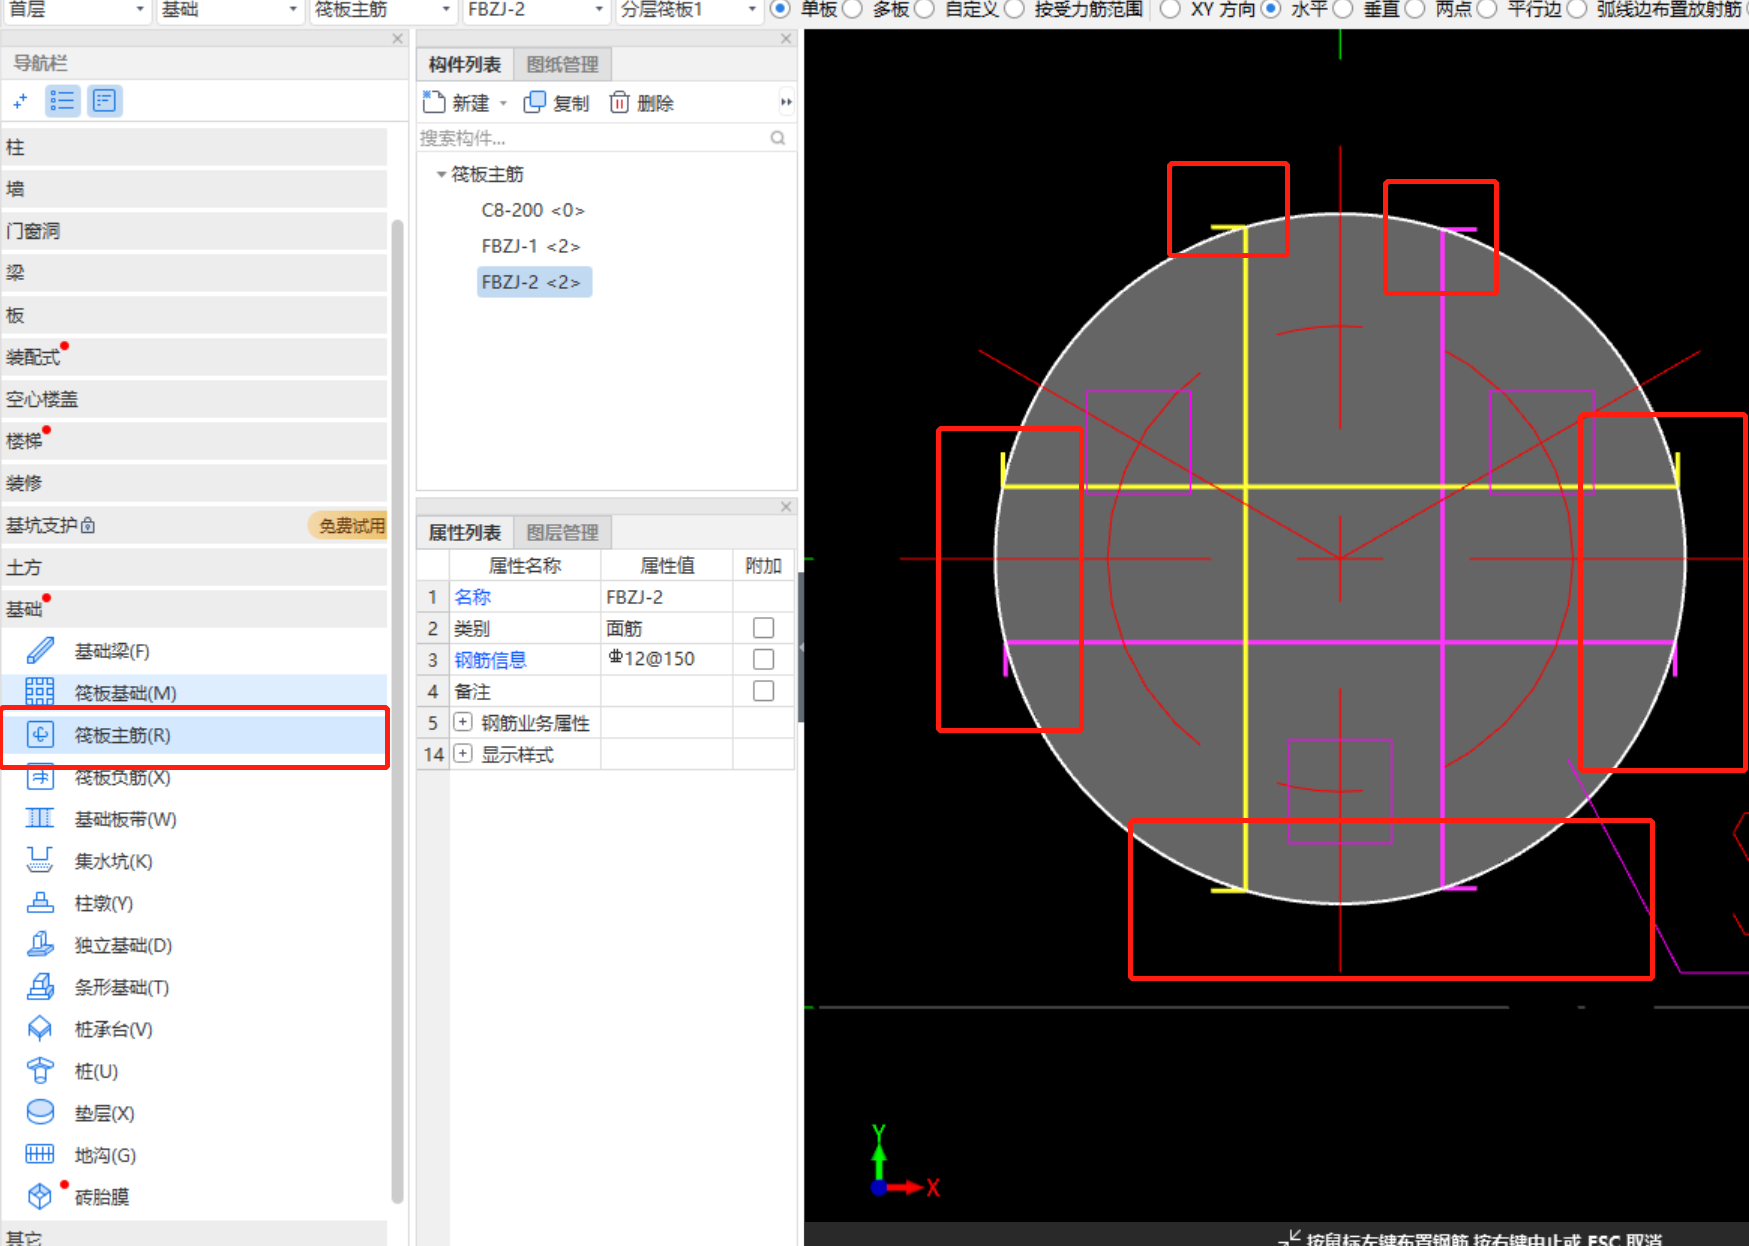Select the 垂直 radio button
The height and width of the screenshot is (1246, 1749).
[1343, 9]
